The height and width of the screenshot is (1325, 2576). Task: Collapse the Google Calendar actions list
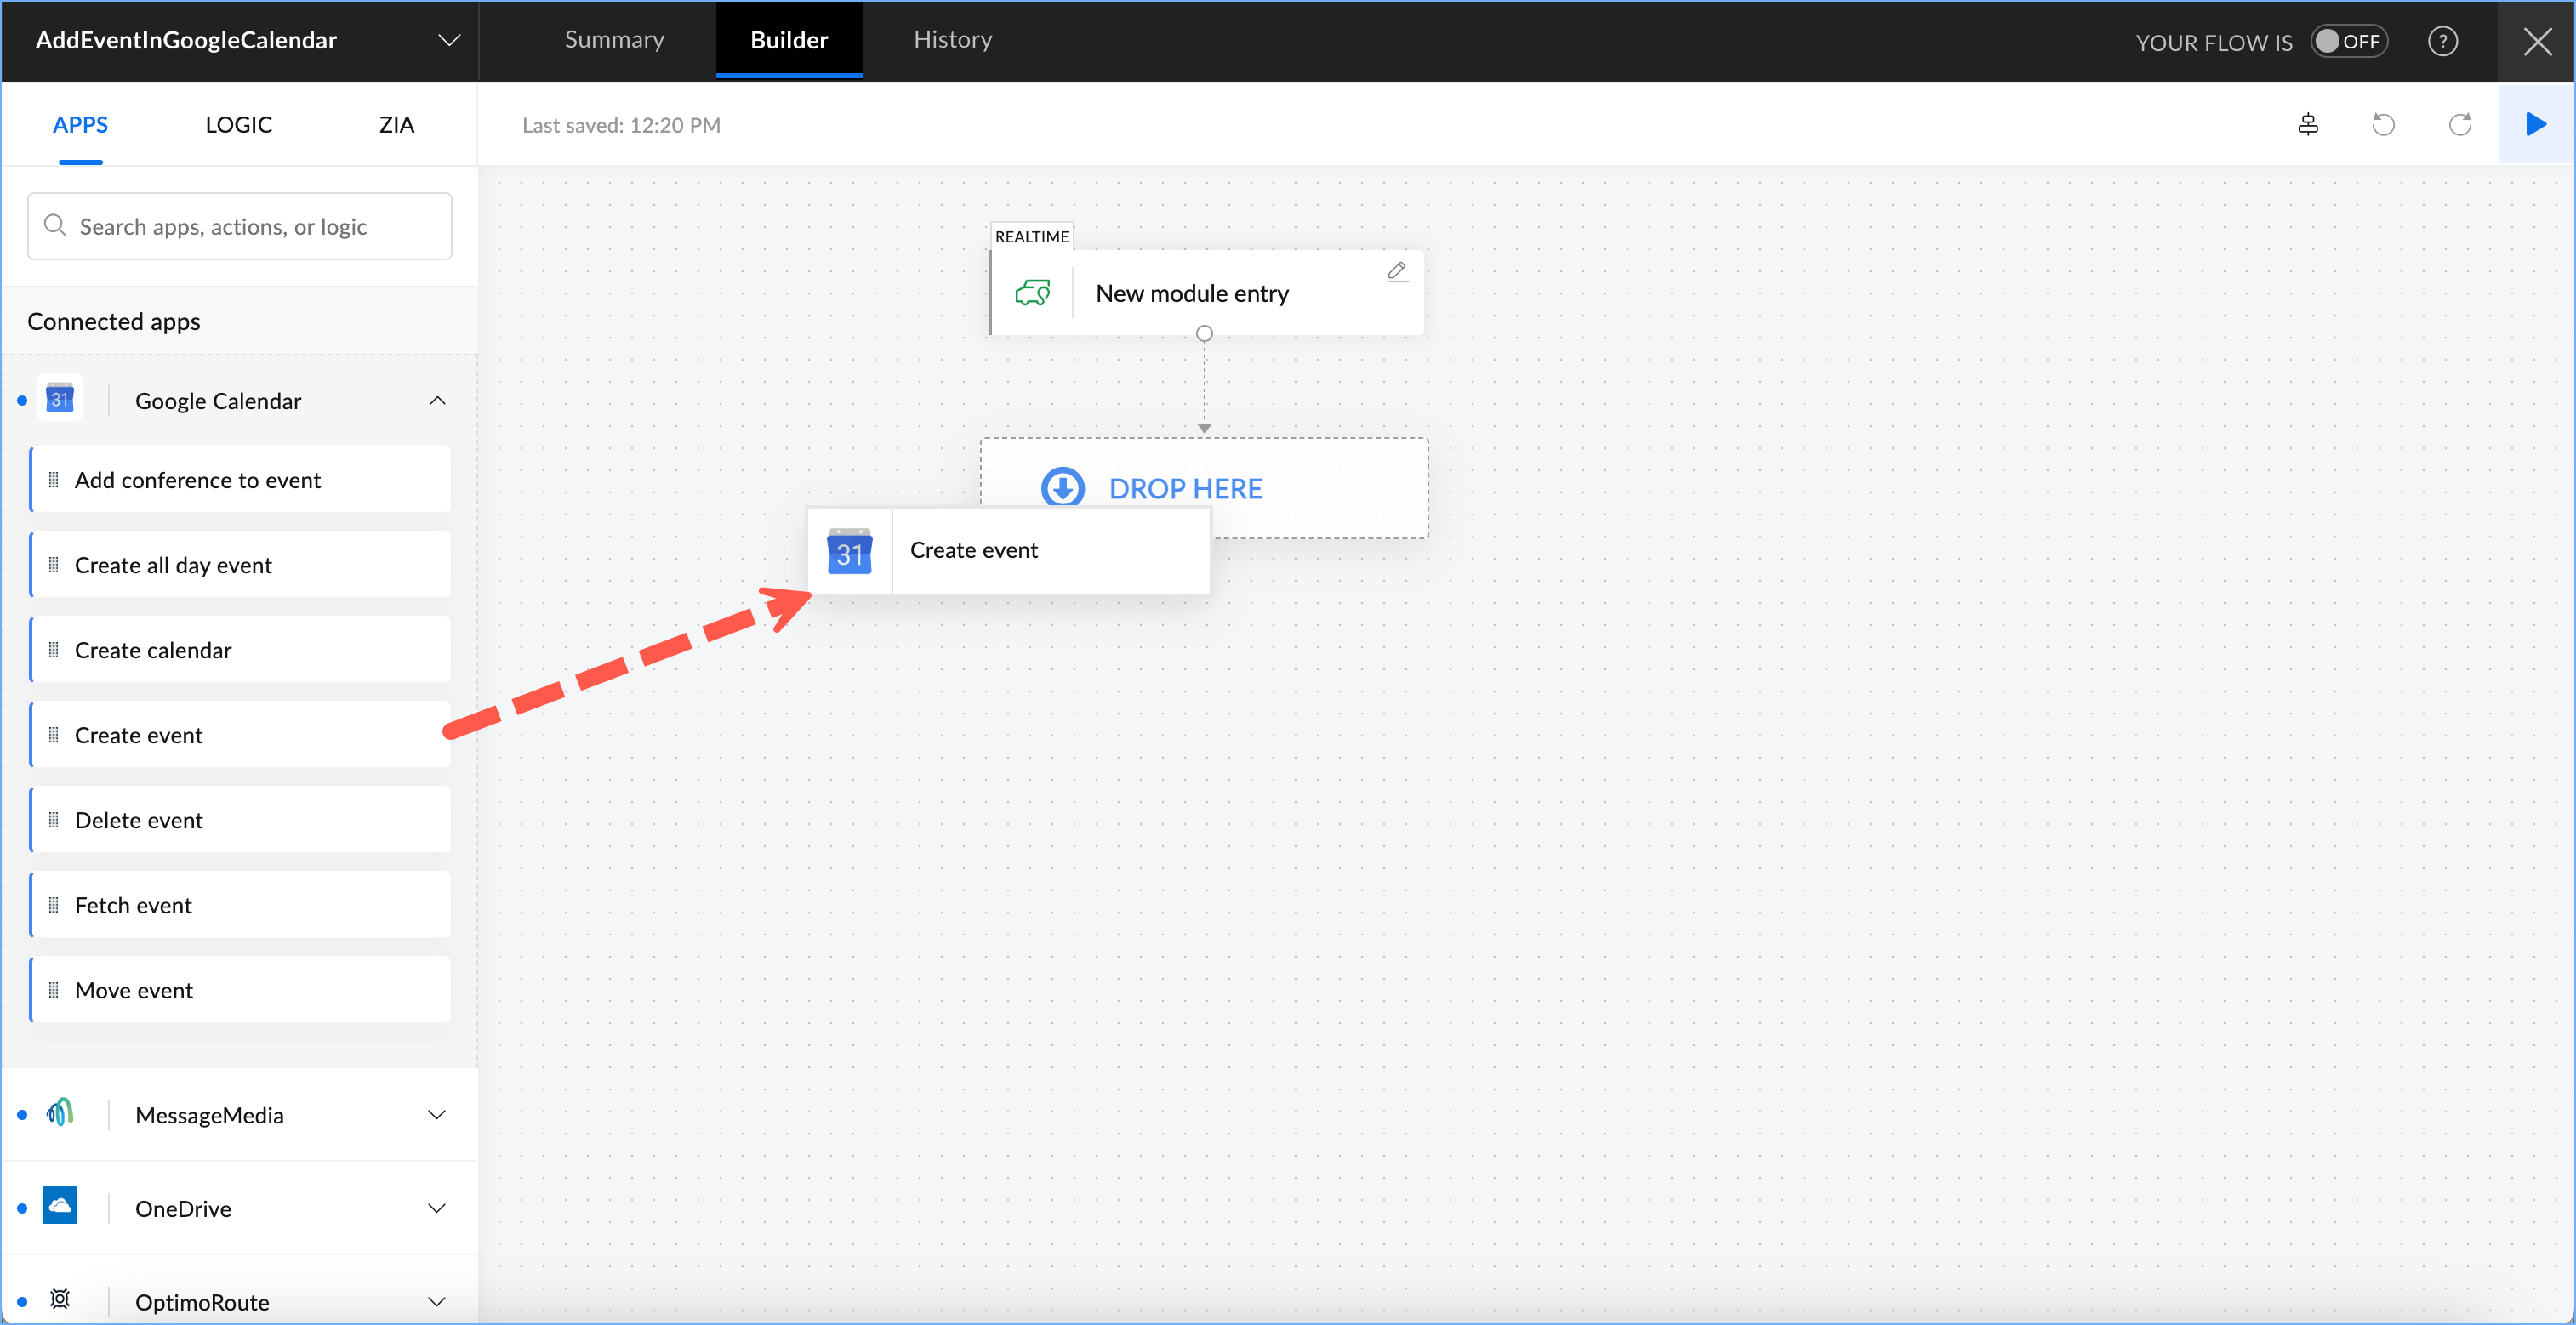coord(437,400)
